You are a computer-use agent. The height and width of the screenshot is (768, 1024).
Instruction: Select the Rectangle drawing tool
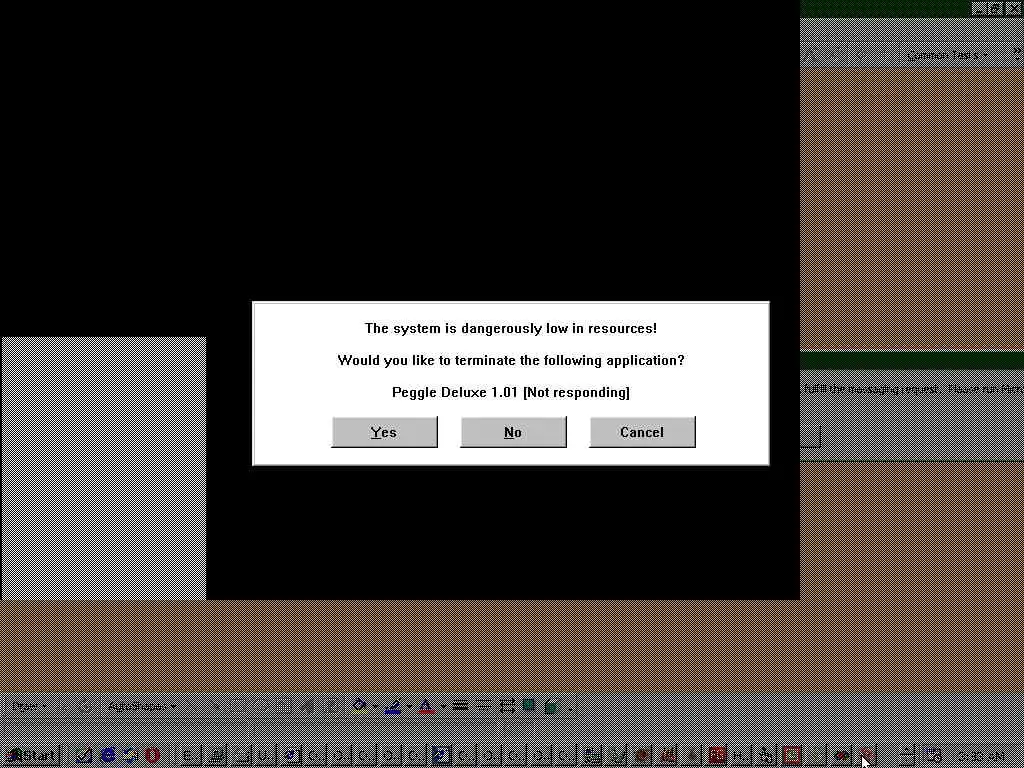237,707
